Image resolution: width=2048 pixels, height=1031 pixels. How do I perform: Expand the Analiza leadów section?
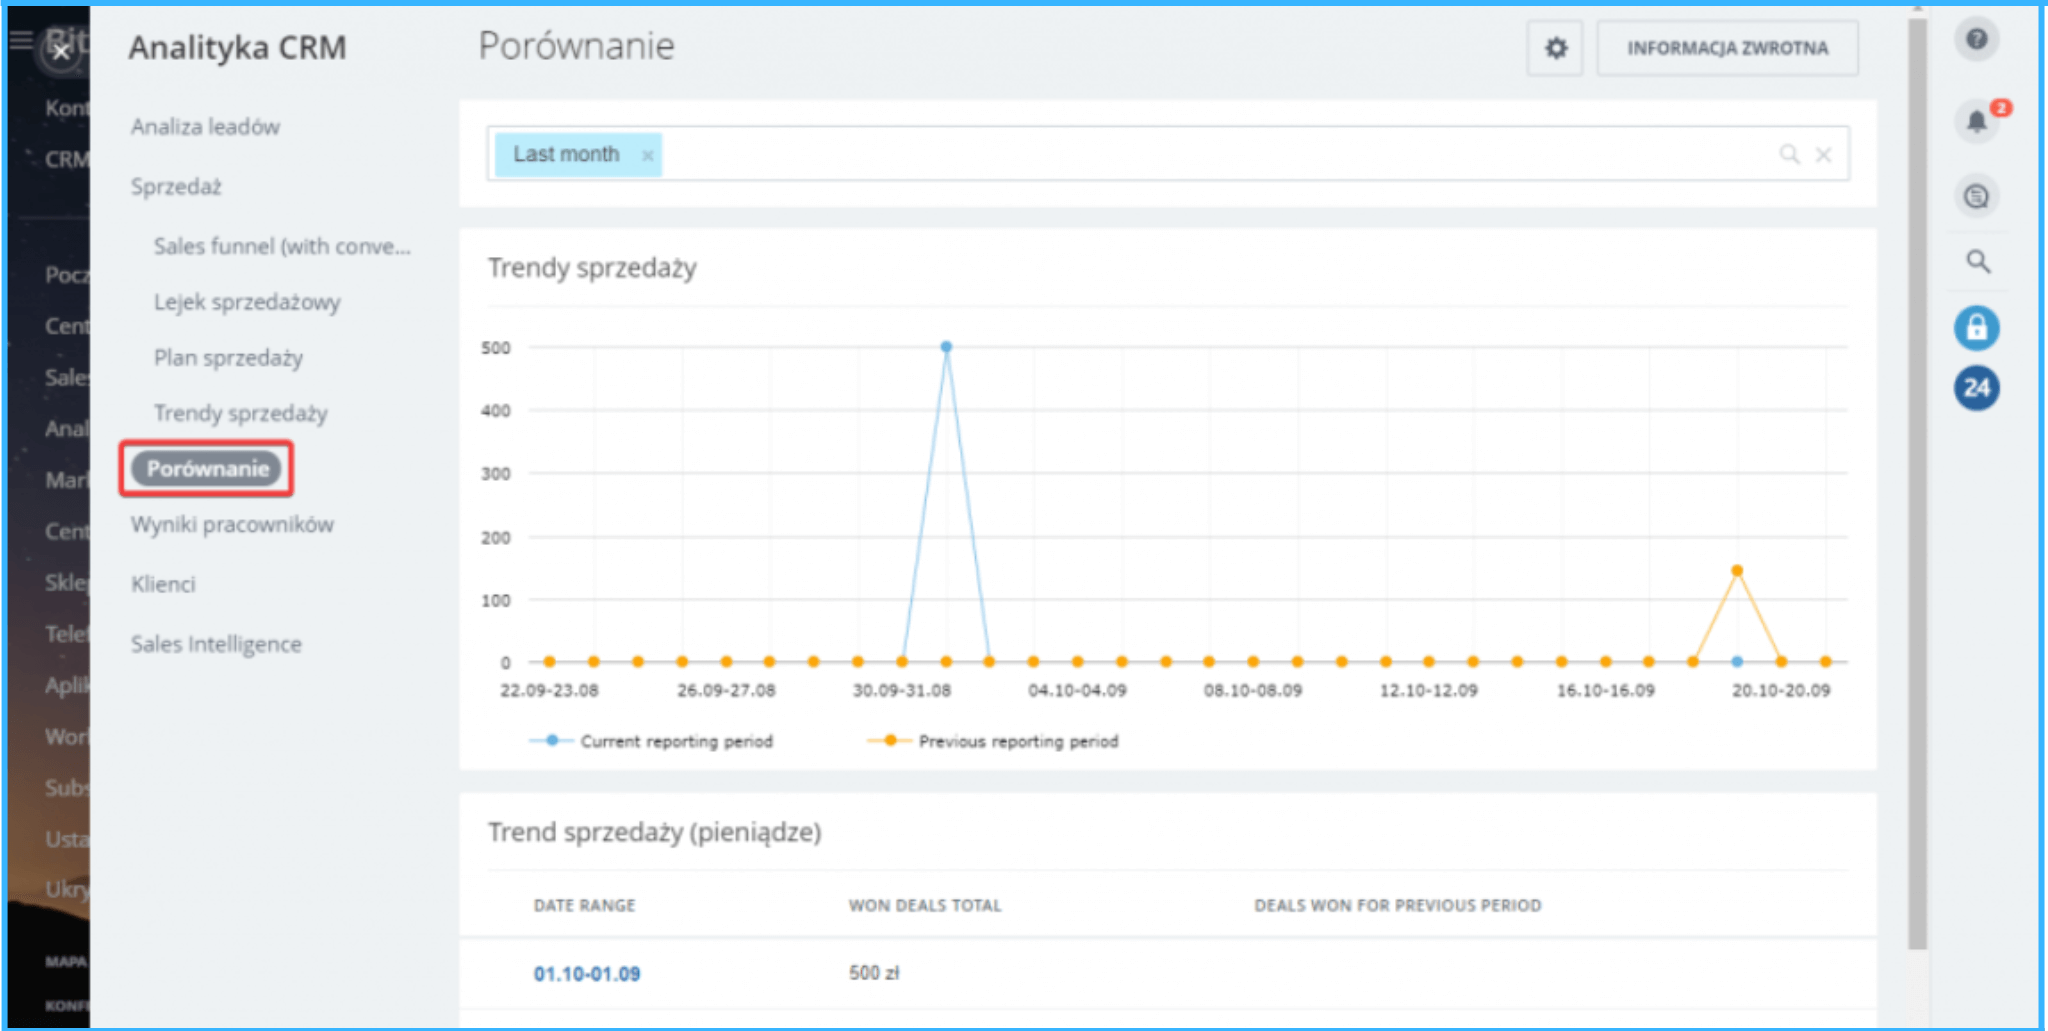pos(205,127)
